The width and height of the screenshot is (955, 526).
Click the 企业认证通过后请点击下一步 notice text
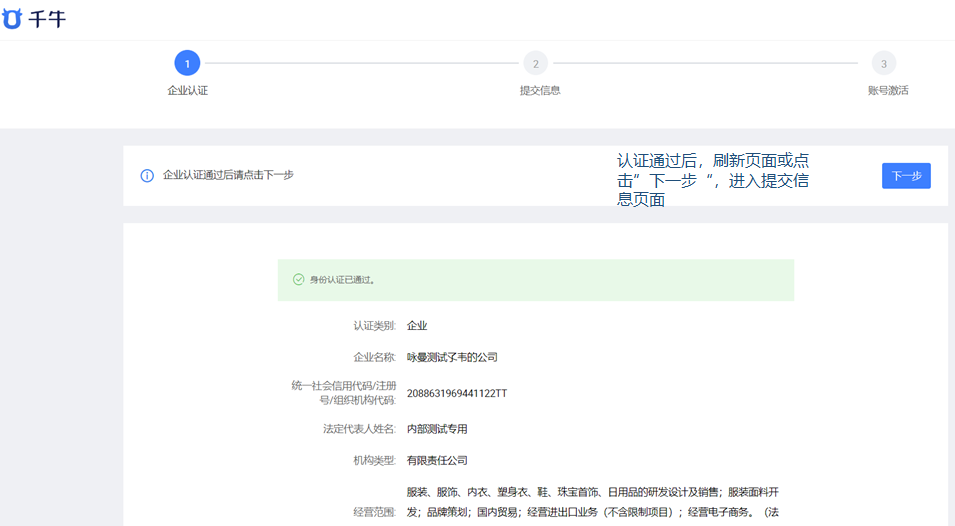228,175
